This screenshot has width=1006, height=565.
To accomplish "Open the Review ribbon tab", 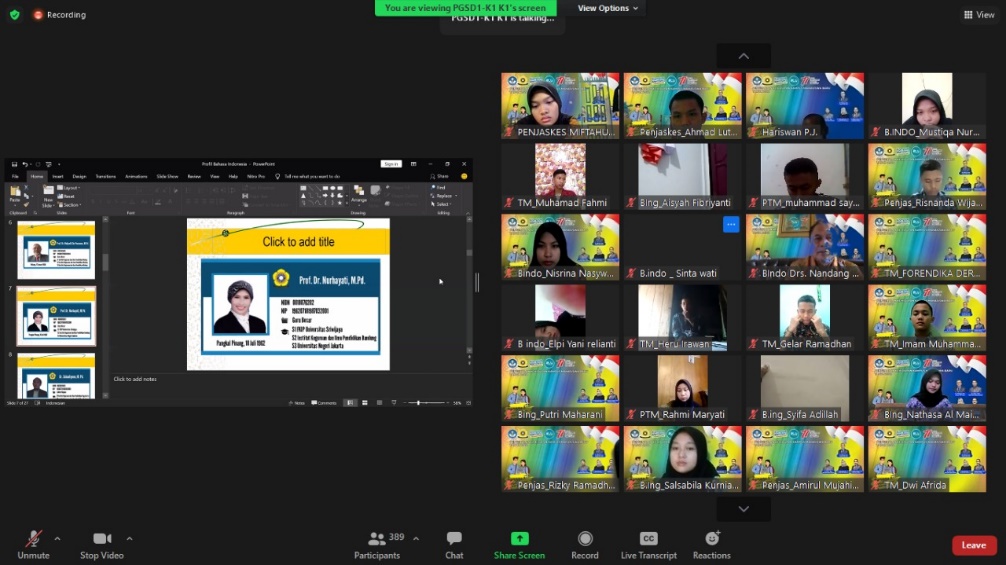I will 194,176.
